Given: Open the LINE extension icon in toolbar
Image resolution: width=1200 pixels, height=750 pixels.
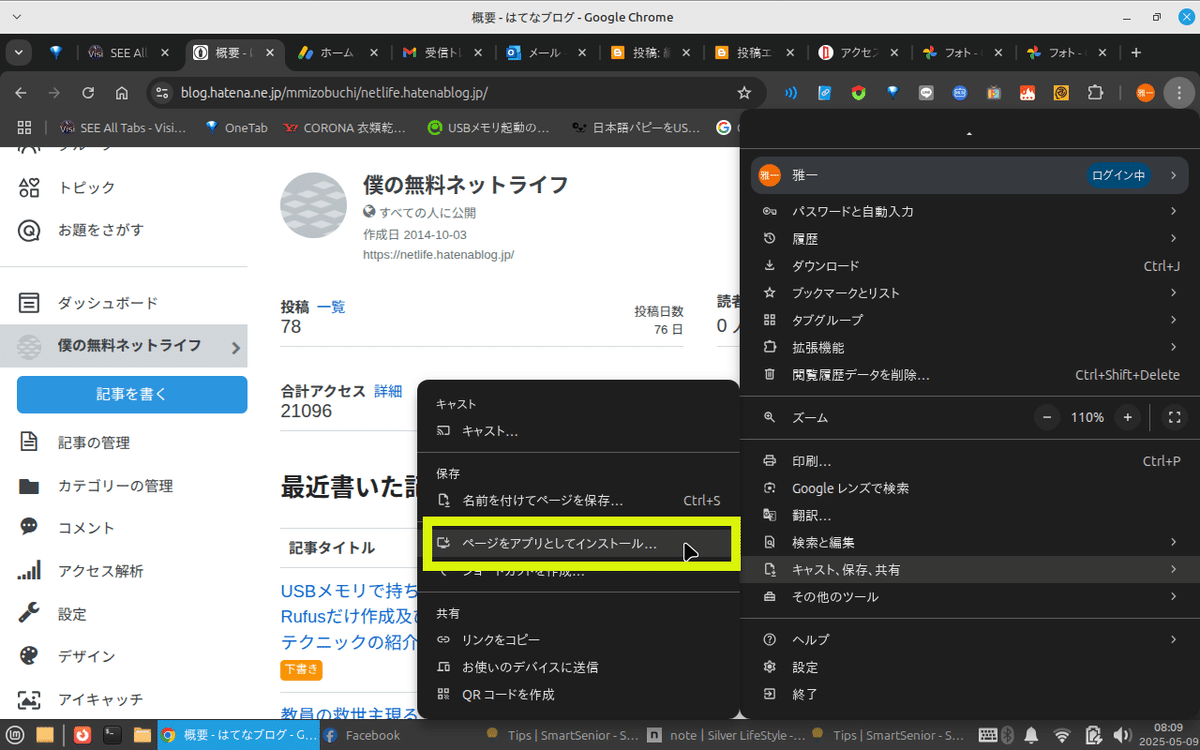Looking at the screenshot, I should tap(925, 92).
